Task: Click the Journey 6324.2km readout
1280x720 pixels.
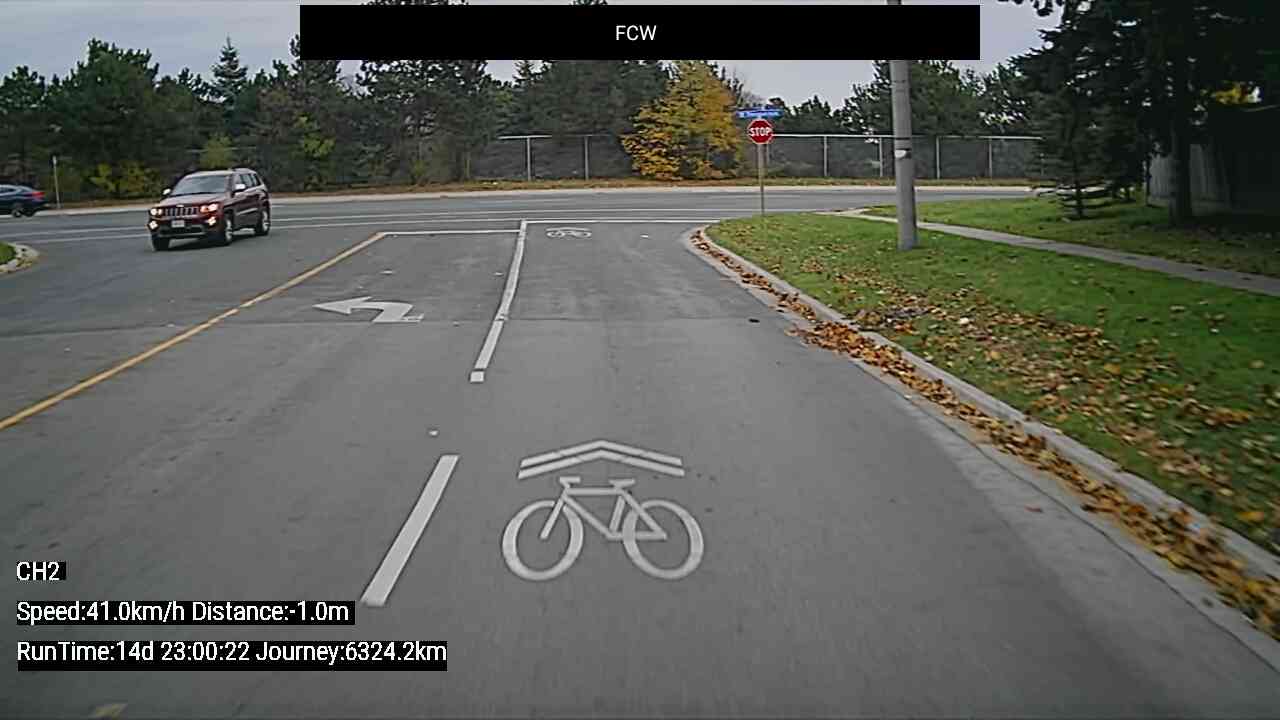Action: 351,652
